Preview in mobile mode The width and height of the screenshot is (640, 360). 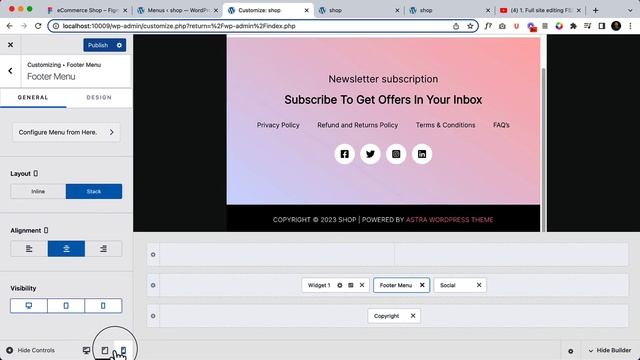pyautogui.click(x=123, y=350)
